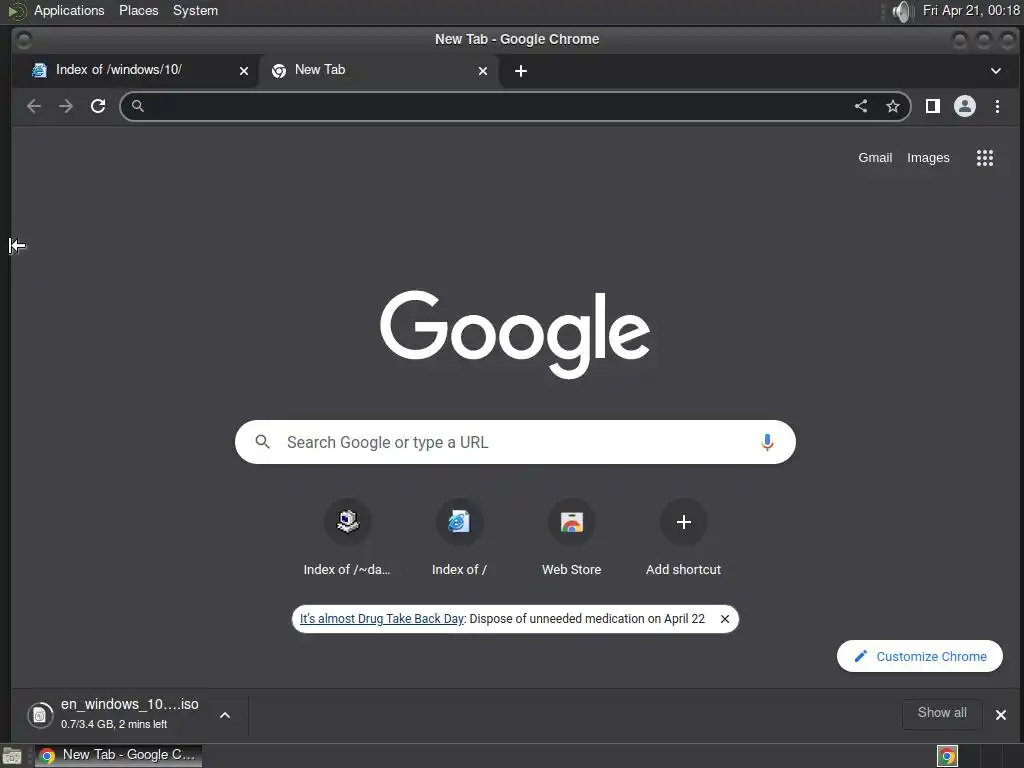
Task: Share this page using the share icon
Action: tap(861, 106)
